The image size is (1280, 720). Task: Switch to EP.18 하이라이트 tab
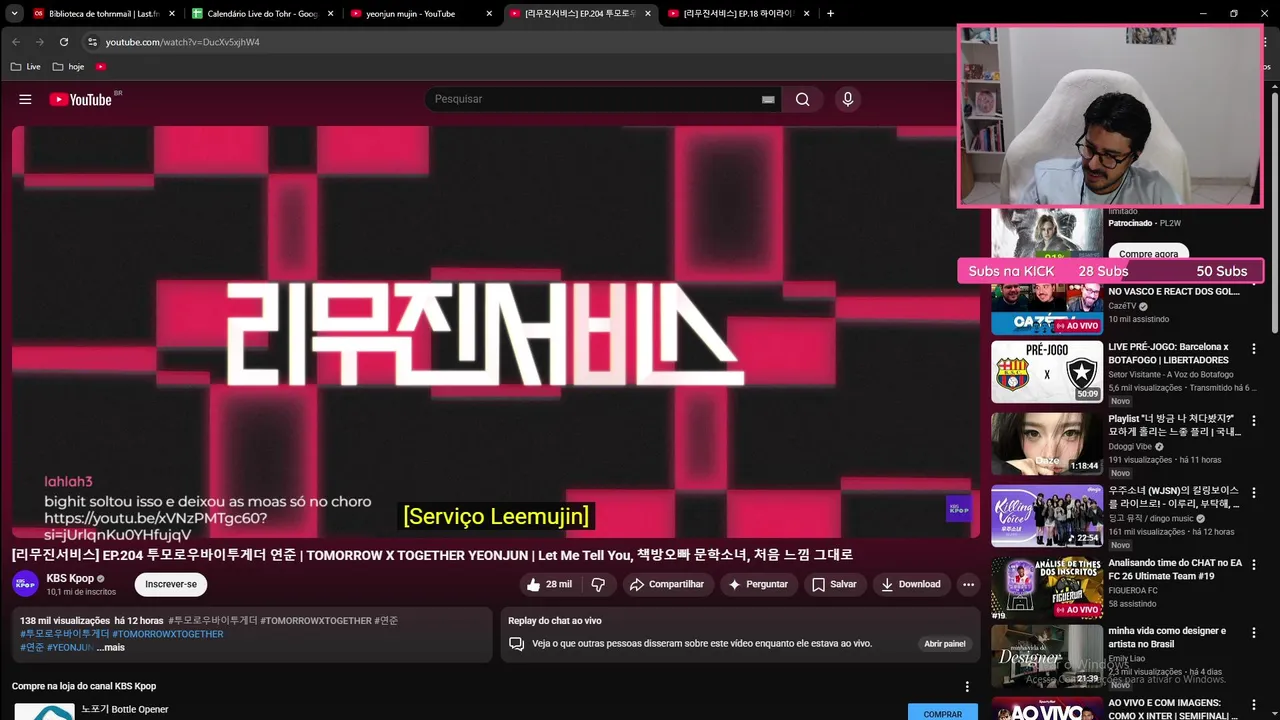[x=738, y=14]
